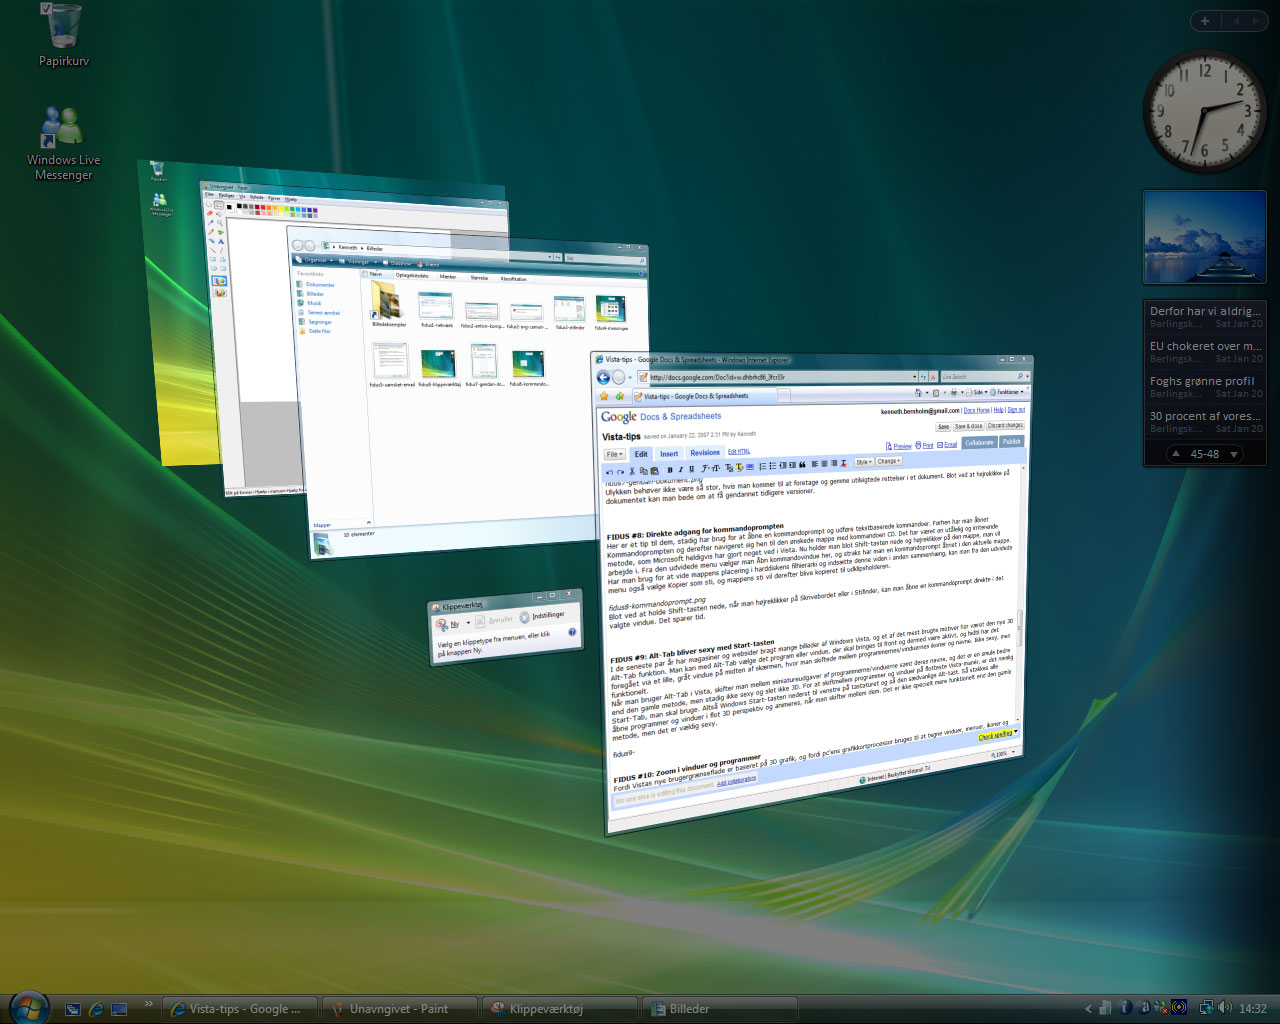
Task: Click the IE Back arrow button
Action: pos(603,377)
